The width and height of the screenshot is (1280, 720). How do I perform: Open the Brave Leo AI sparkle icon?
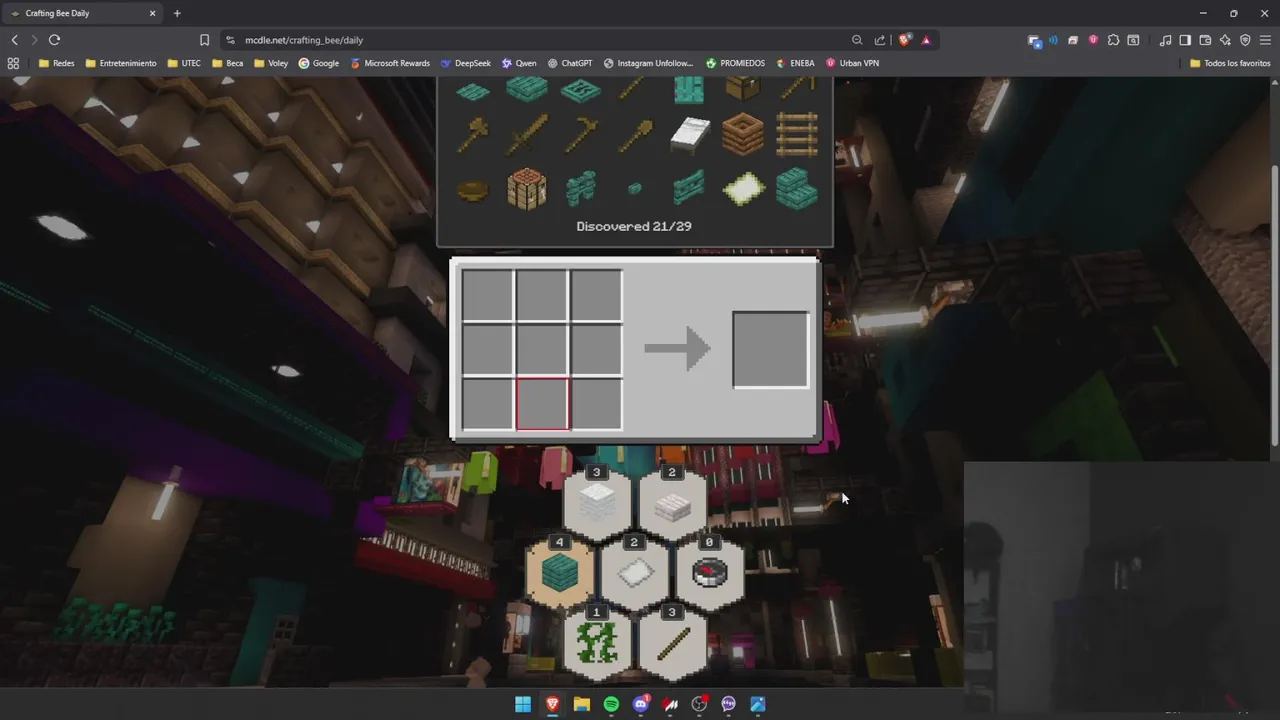pos(1225,40)
